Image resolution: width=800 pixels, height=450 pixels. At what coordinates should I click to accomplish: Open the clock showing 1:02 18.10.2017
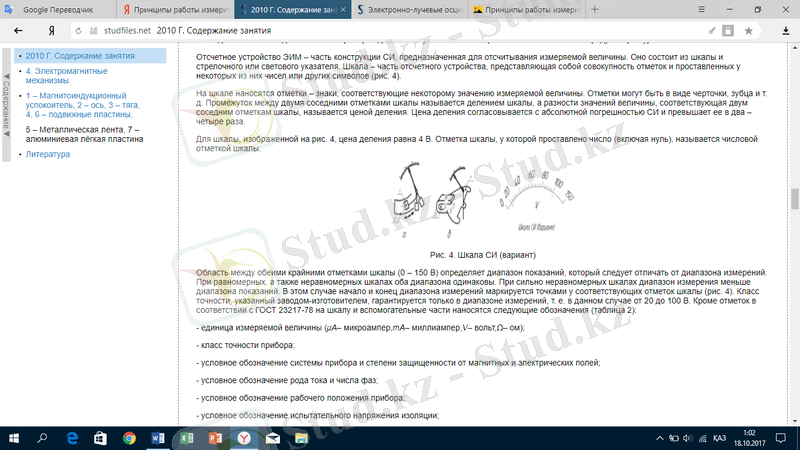click(x=749, y=438)
